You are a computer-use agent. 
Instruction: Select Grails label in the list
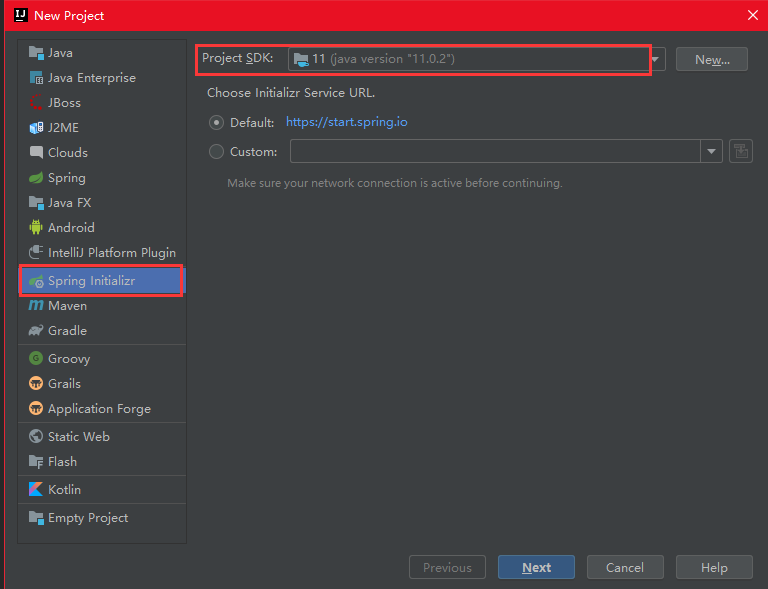tap(64, 384)
